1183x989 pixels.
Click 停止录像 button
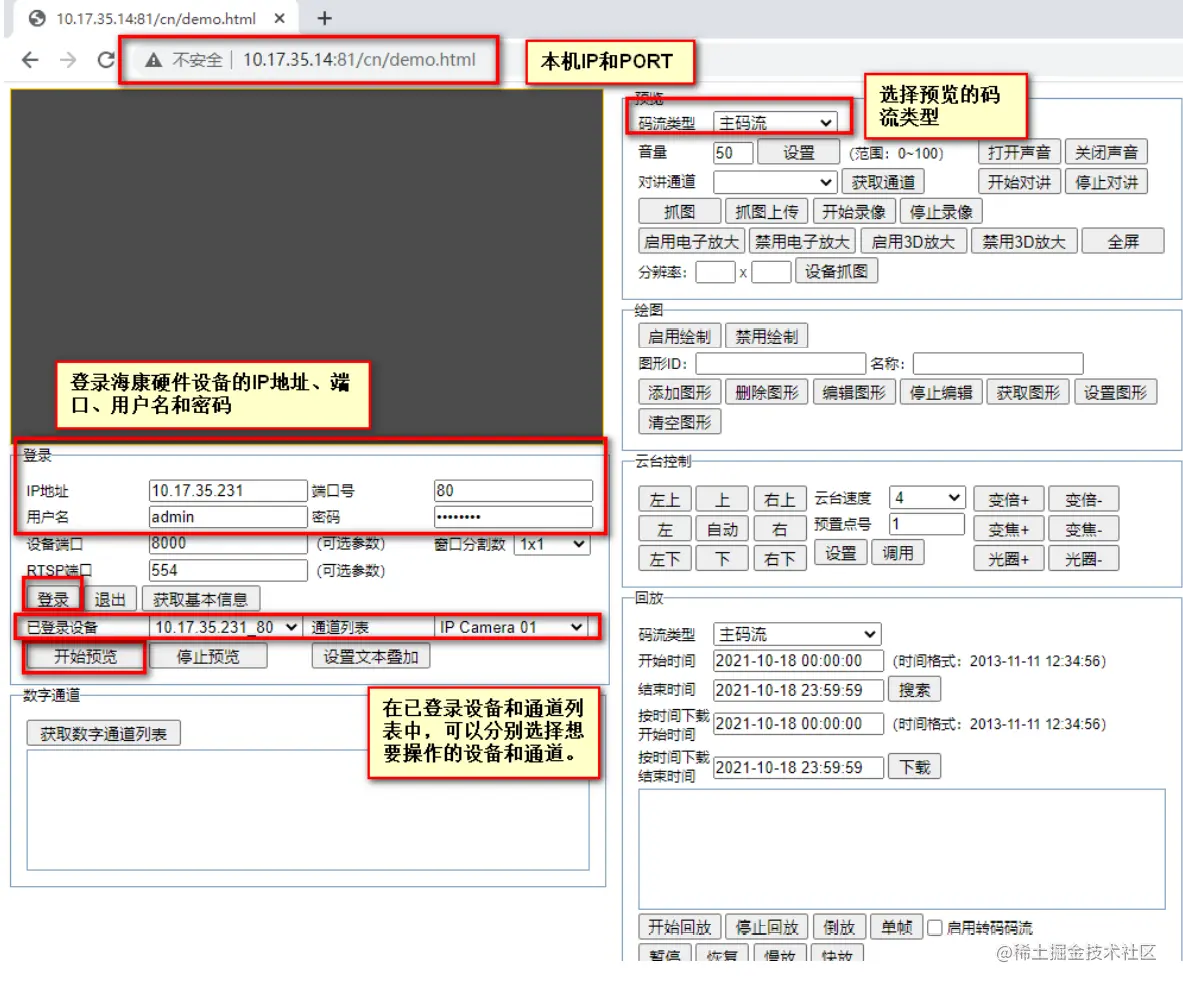941,212
